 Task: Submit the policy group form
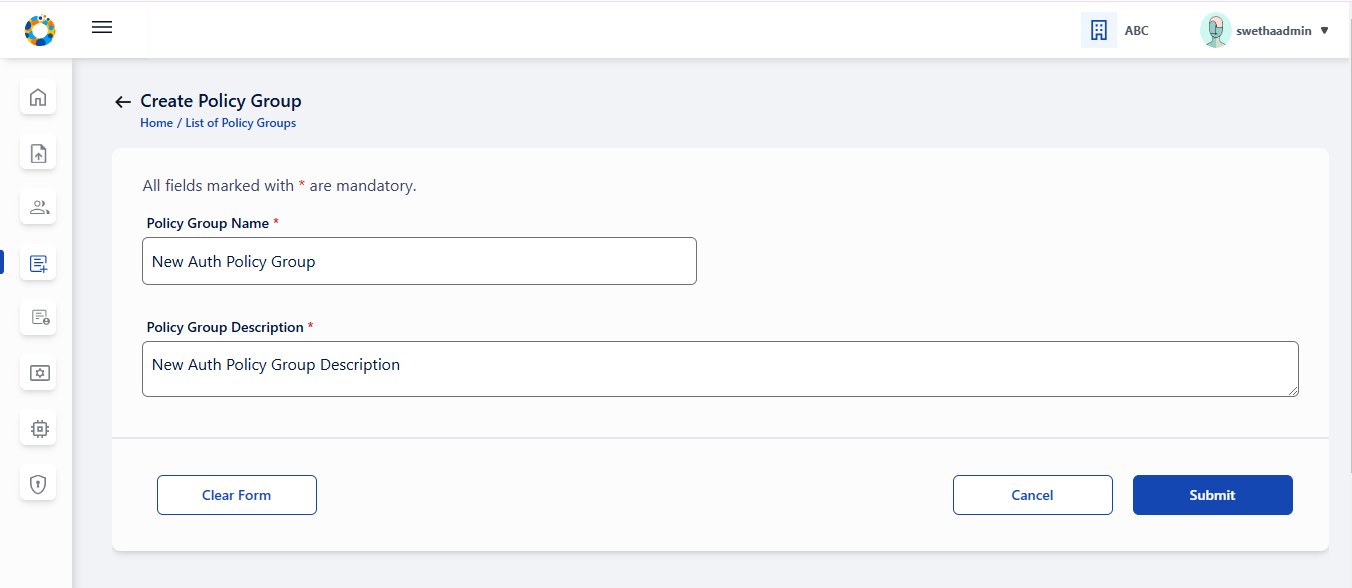tap(1213, 495)
